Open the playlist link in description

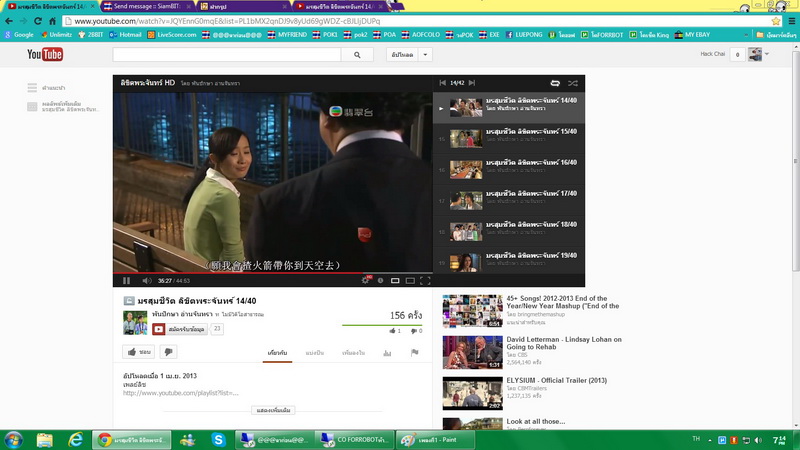(x=181, y=393)
